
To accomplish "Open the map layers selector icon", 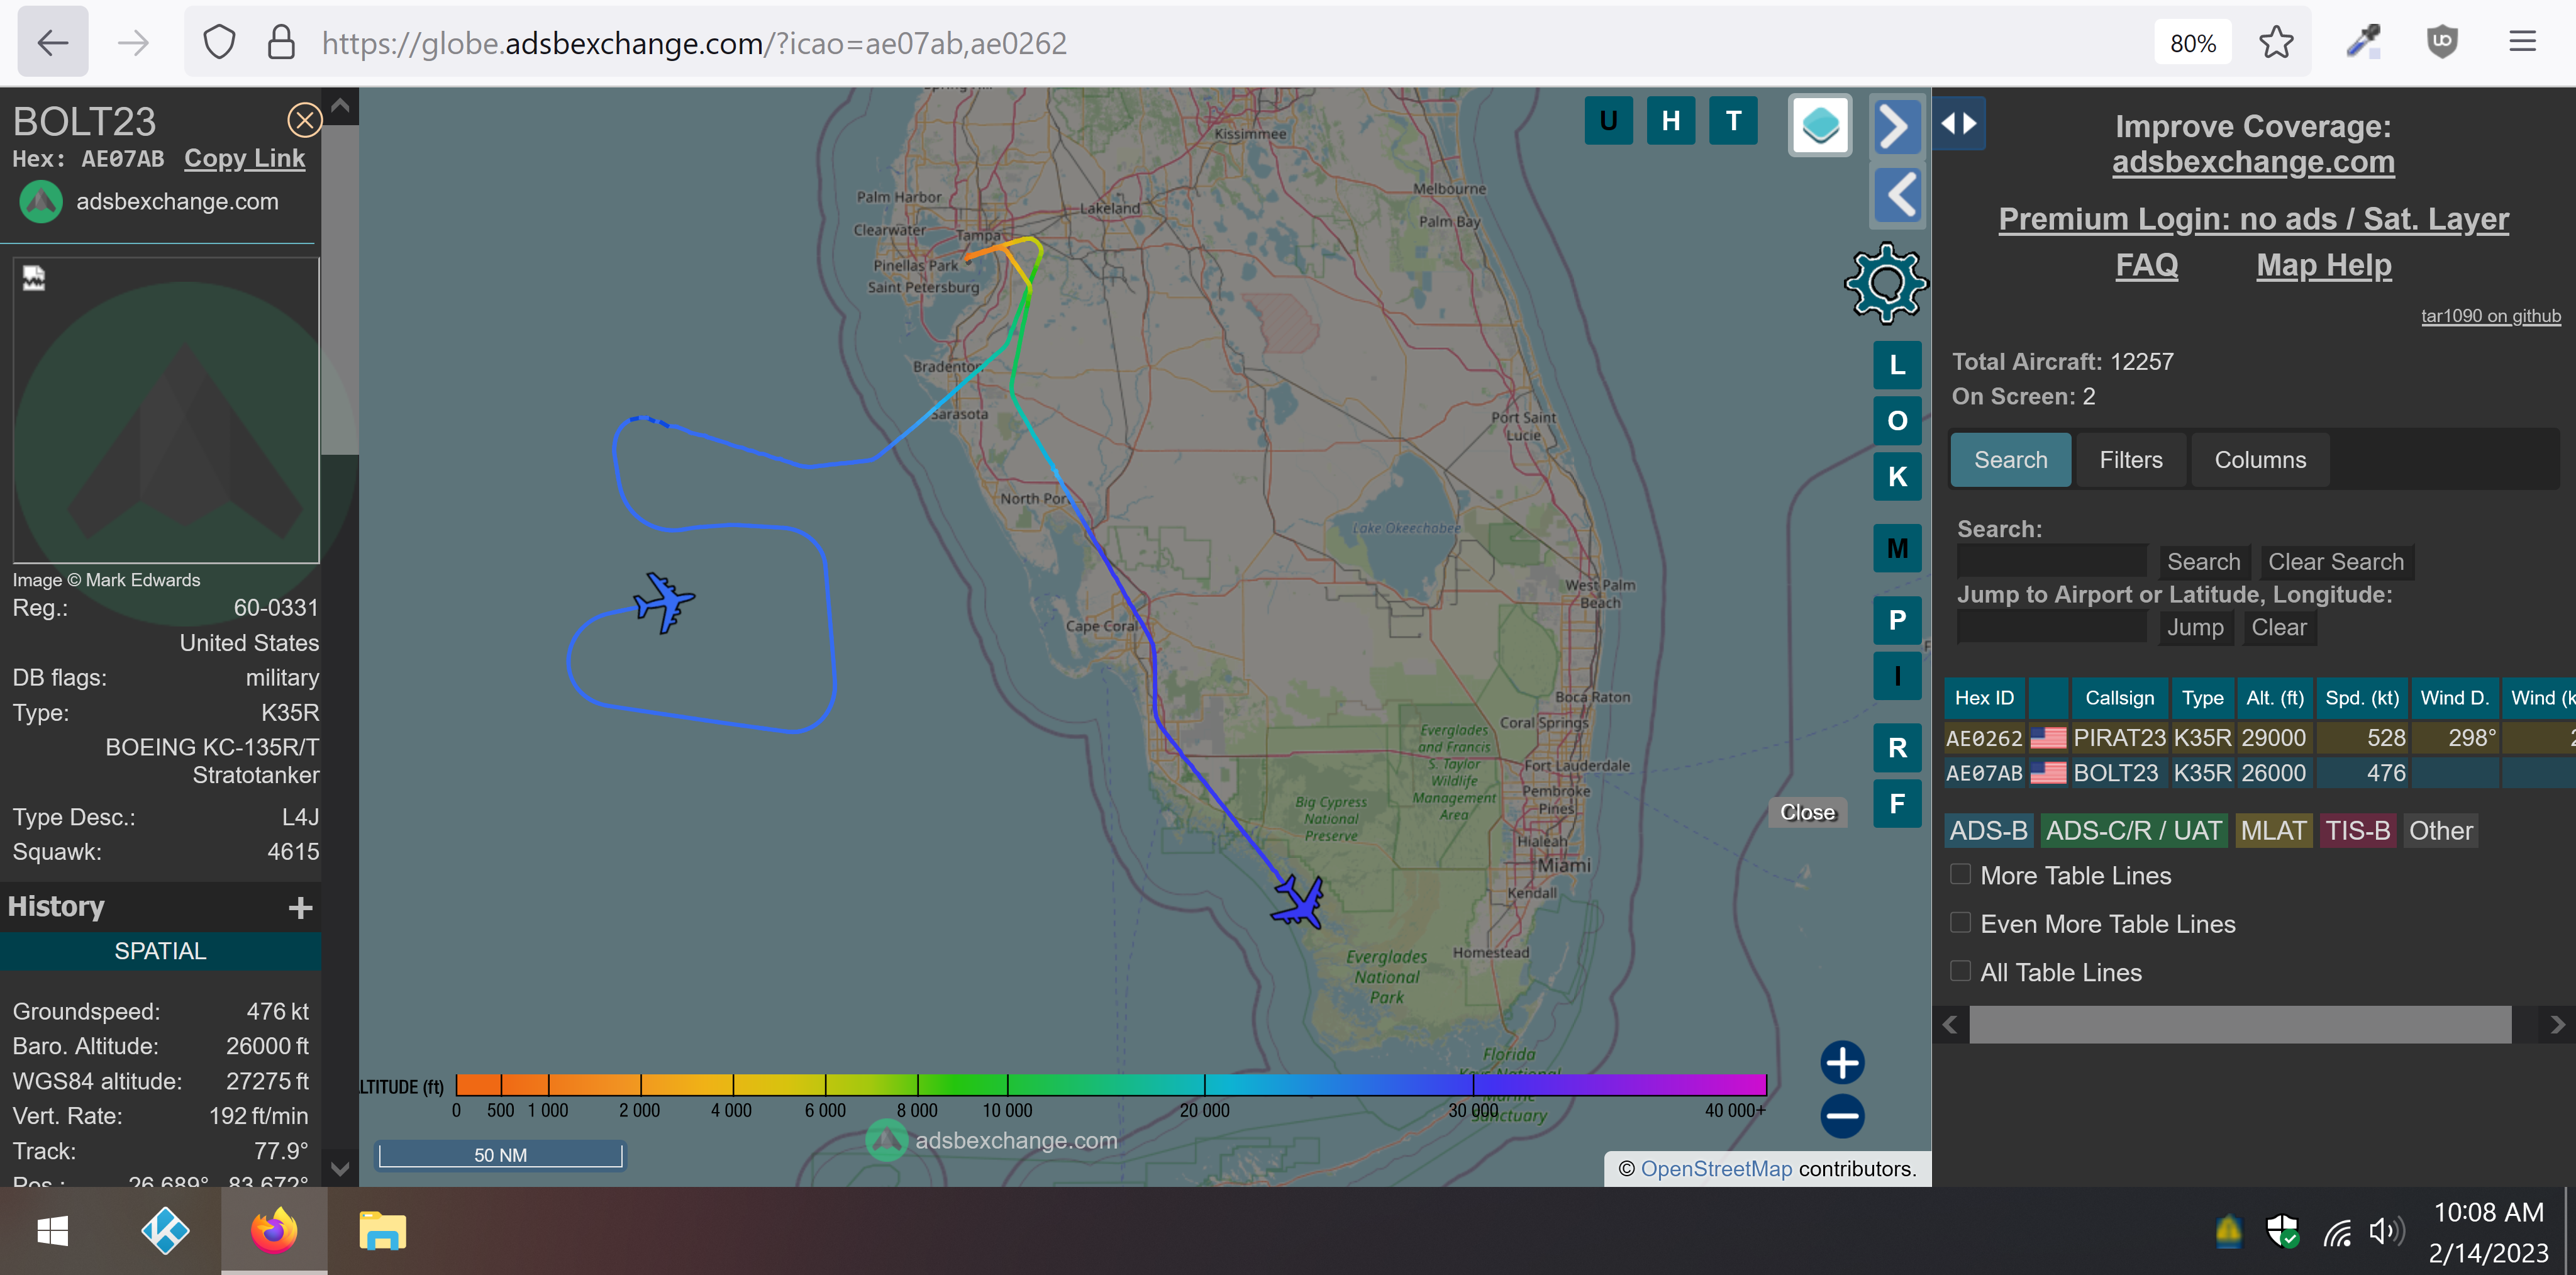I will coord(1820,126).
